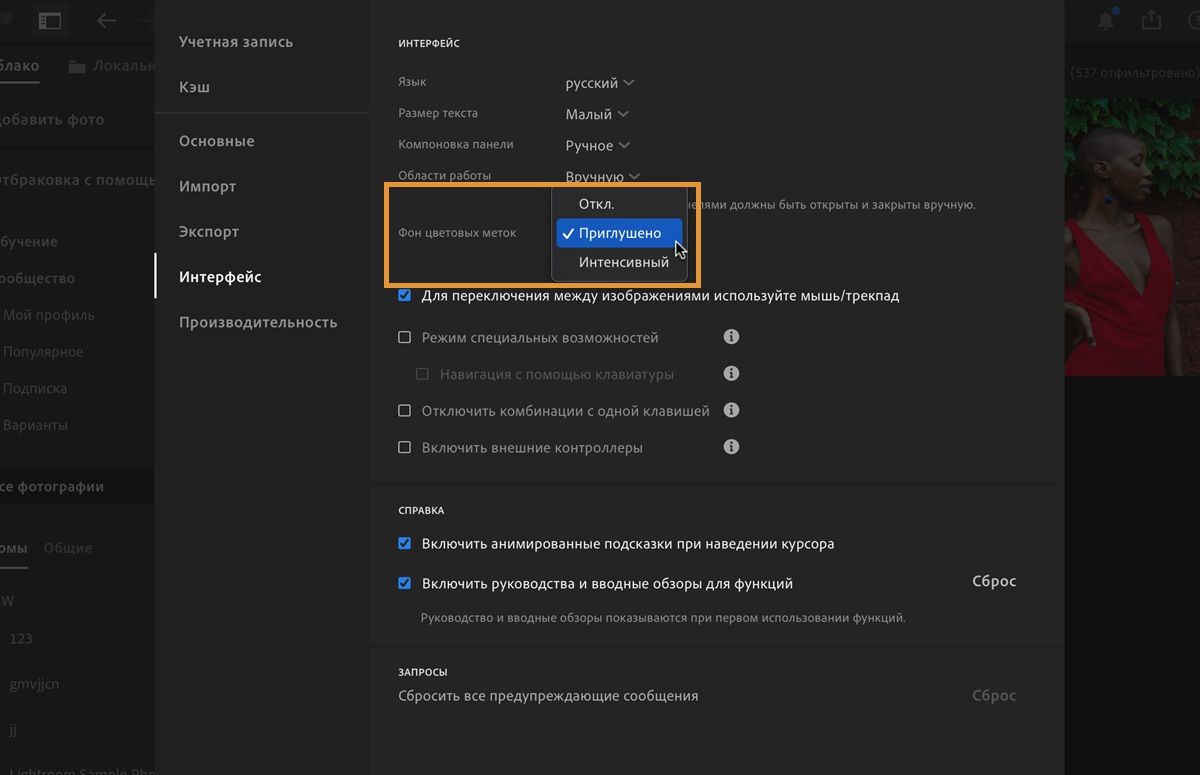
Task: Click the share icon in the top-right corner
Action: coord(1150,18)
